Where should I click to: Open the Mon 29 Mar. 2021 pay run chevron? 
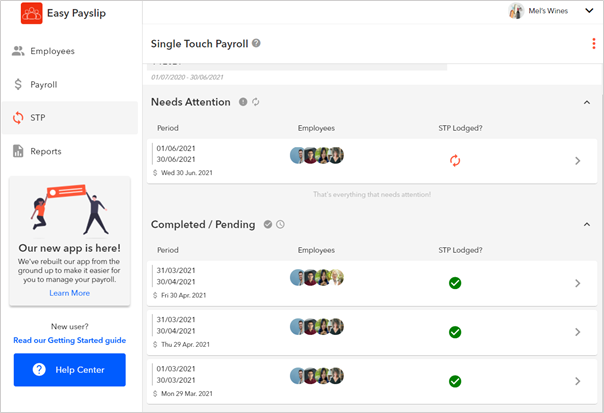click(577, 381)
